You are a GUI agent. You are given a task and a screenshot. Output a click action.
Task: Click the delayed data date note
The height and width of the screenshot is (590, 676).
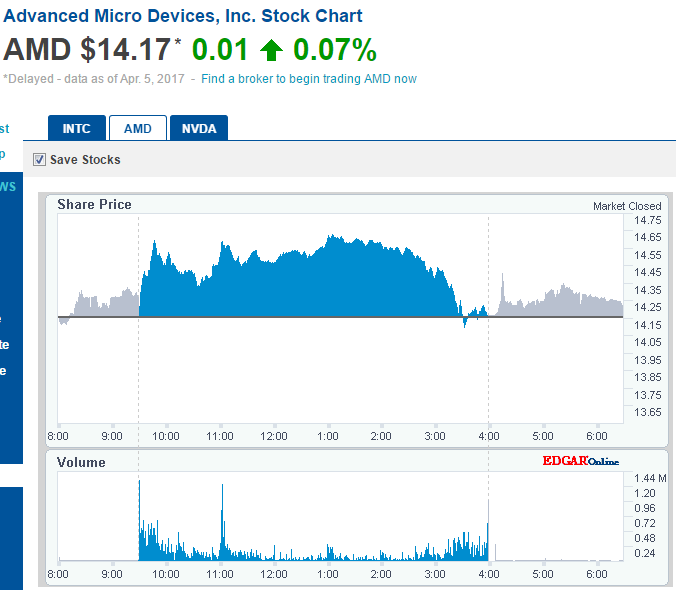pyautogui.click(x=93, y=79)
